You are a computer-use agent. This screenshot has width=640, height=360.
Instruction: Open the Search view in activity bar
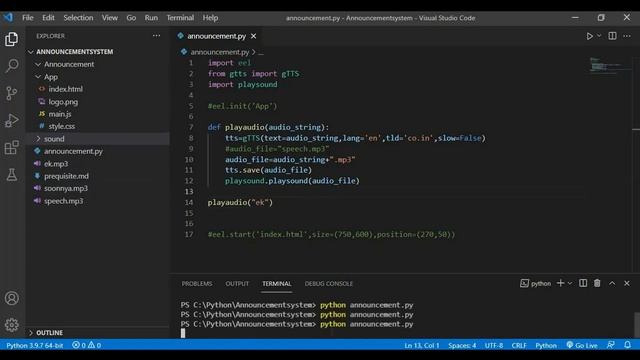[x=11, y=66]
